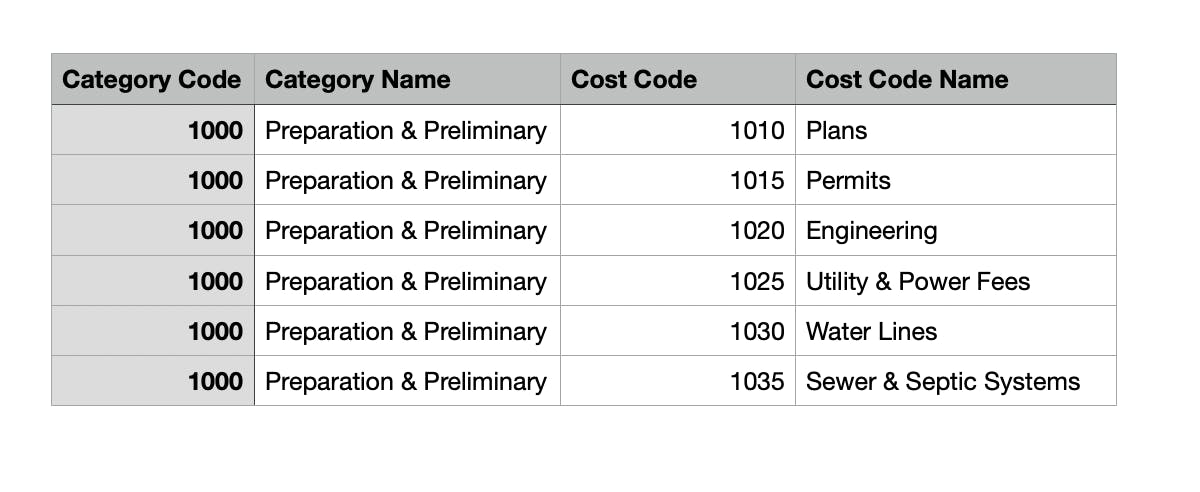Select the Plans cell
This screenshot has height=492, width=1200.
tap(837, 130)
